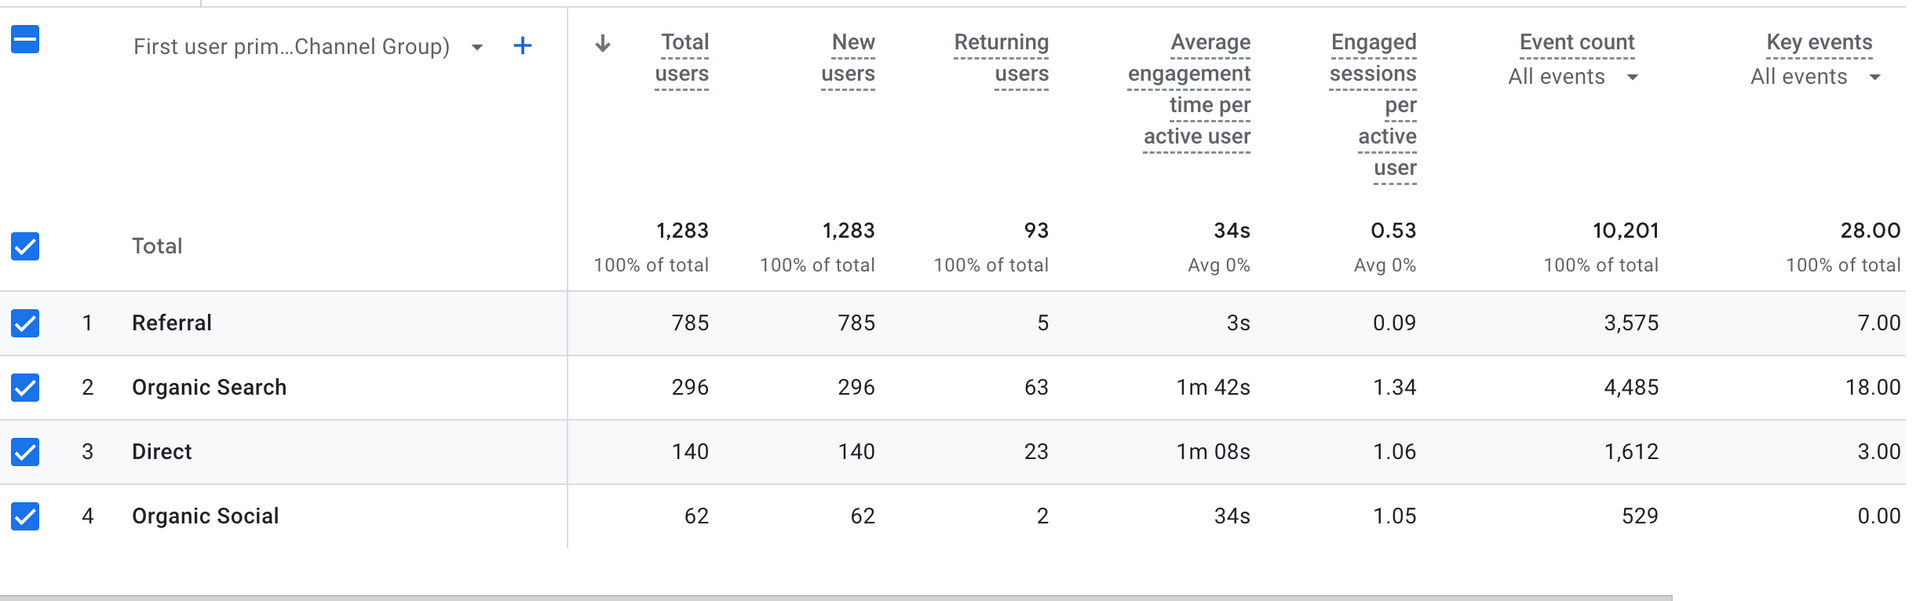Image resolution: width=1920 pixels, height=601 pixels.
Task: Click the Total users column header
Action: click(x=682, y=58)
